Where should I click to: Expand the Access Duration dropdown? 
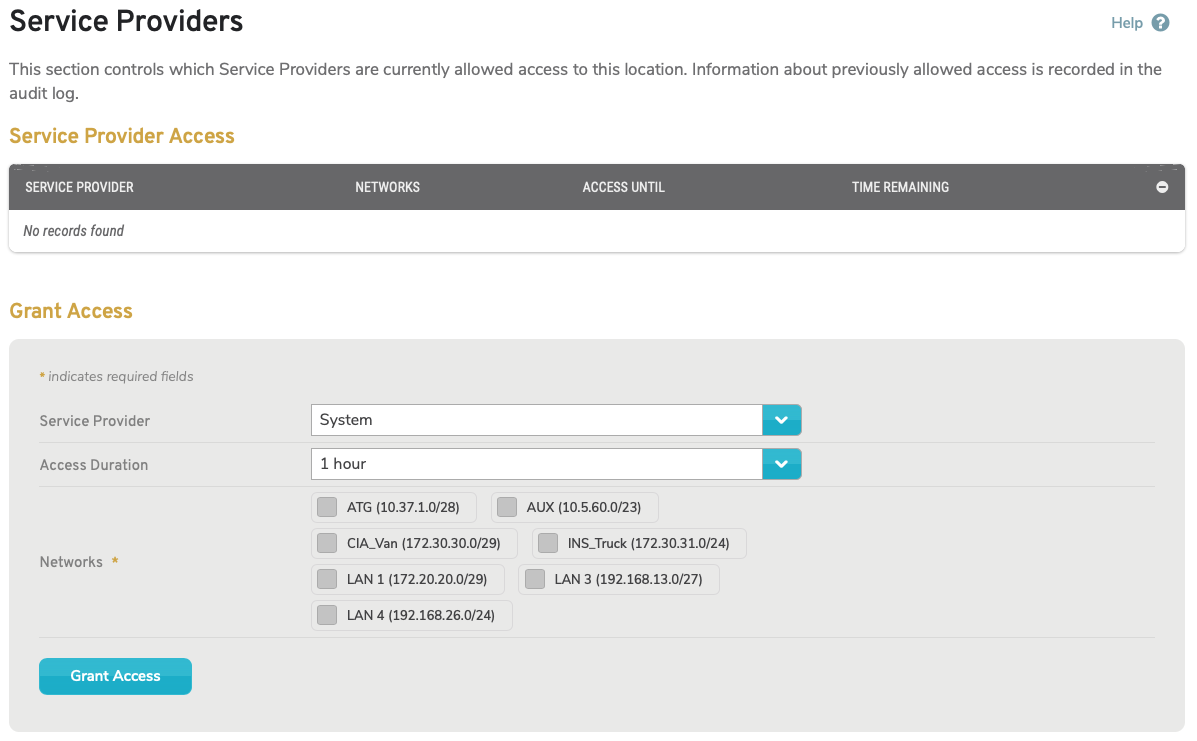point(782,464)
